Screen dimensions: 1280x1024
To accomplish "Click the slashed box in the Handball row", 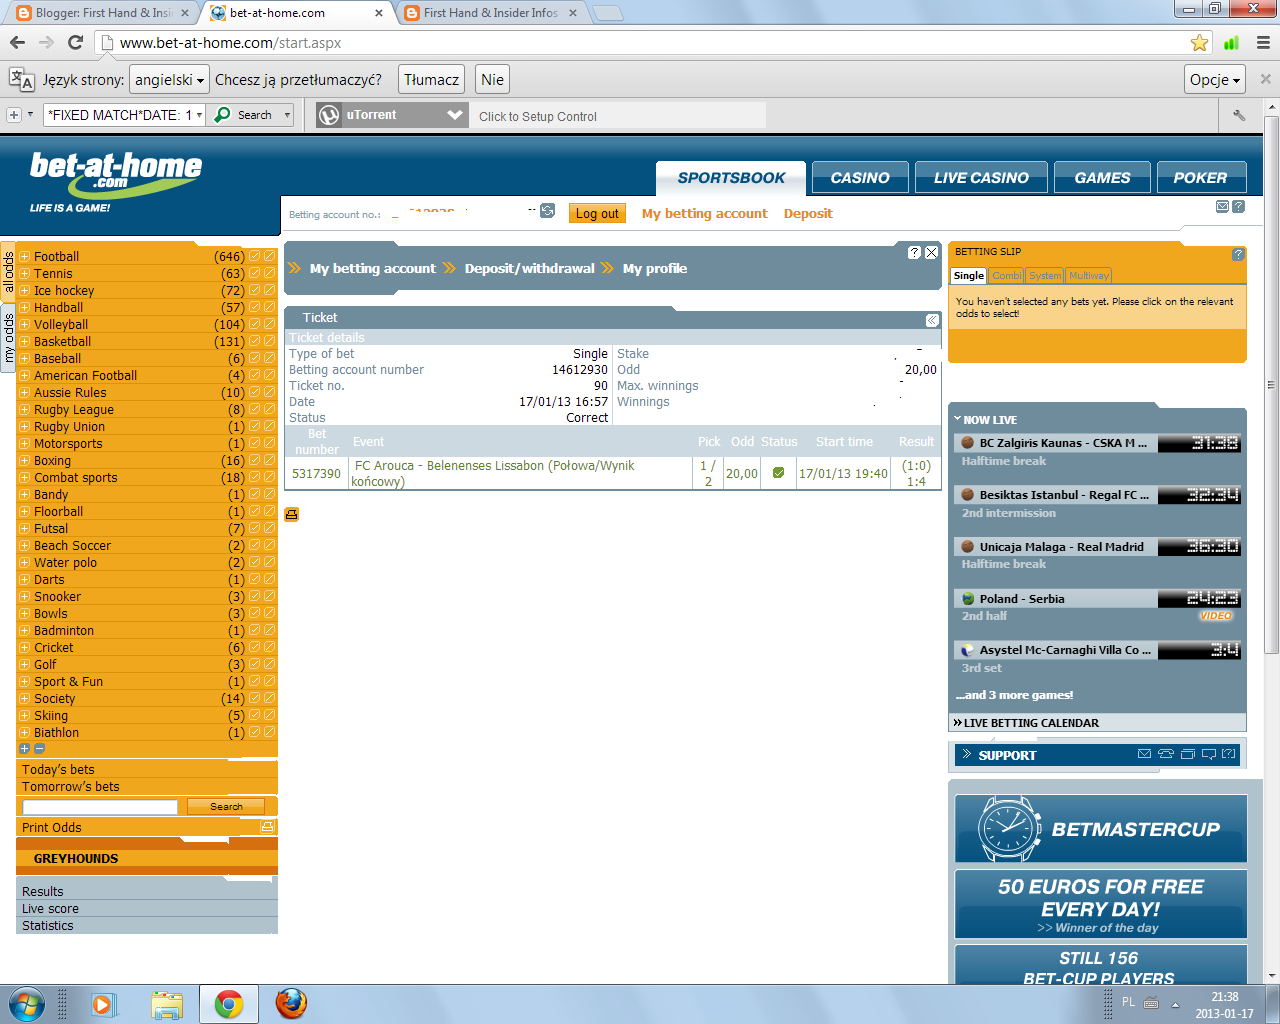I will [269, 307].
